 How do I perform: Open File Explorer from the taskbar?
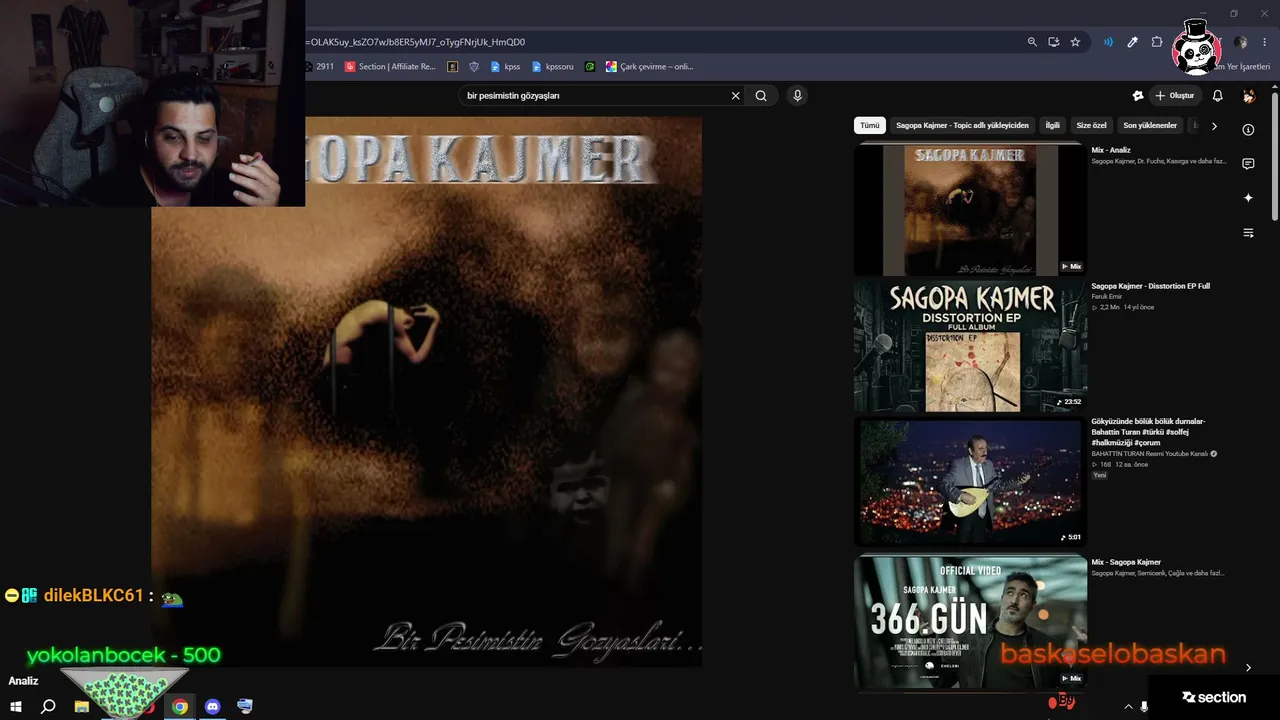coord(82,706)
